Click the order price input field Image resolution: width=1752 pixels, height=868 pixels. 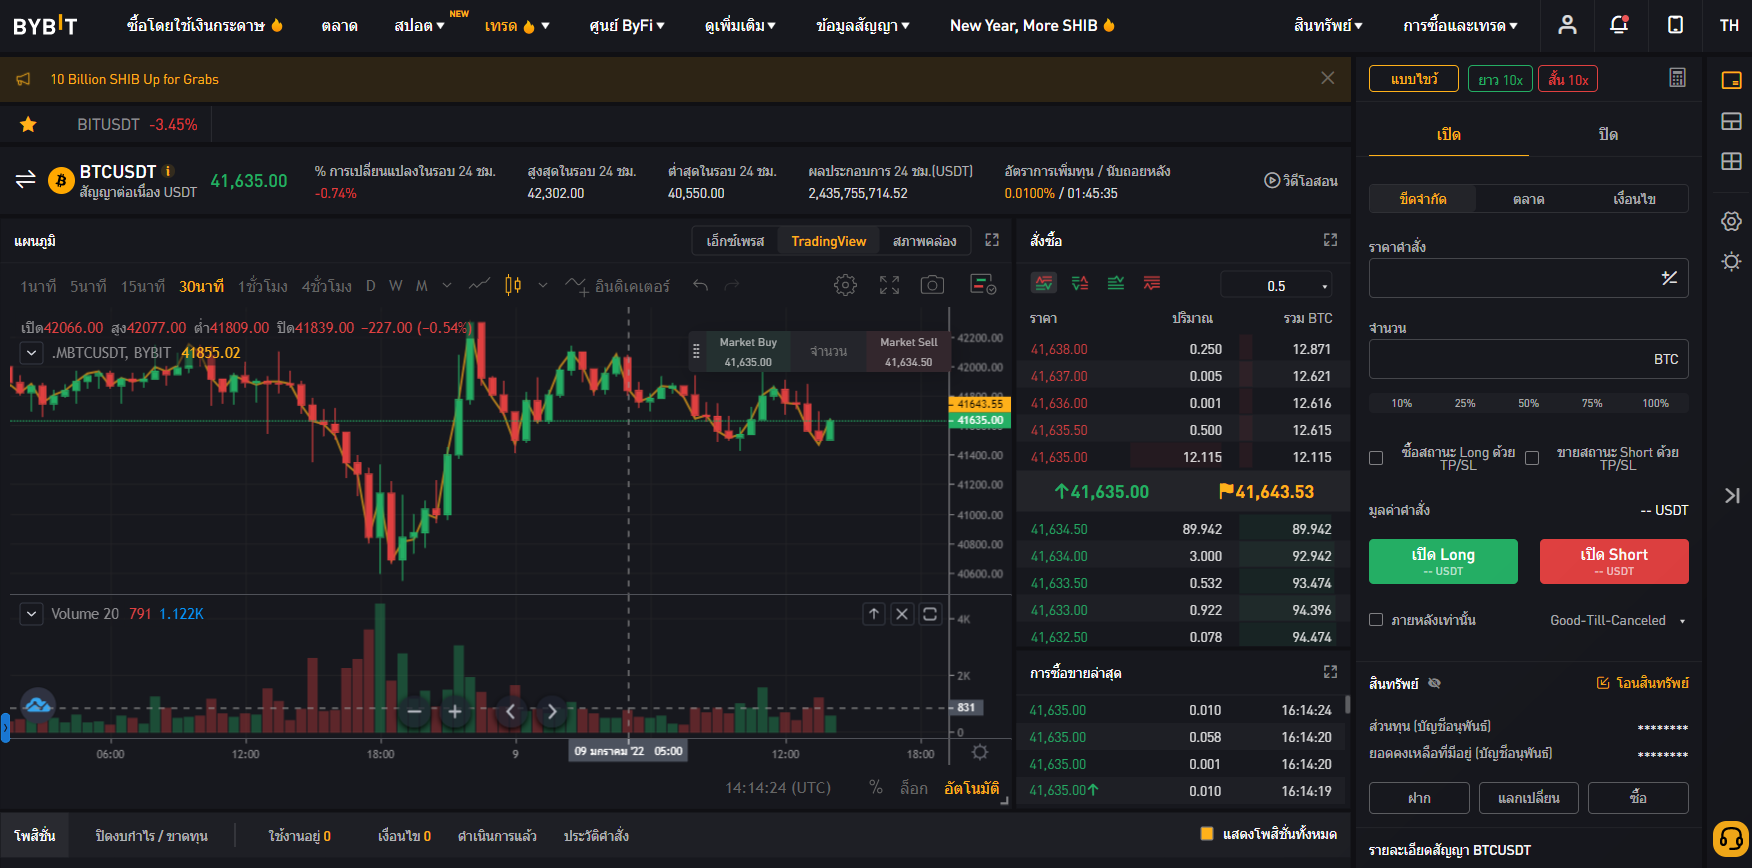point(1528,278)
